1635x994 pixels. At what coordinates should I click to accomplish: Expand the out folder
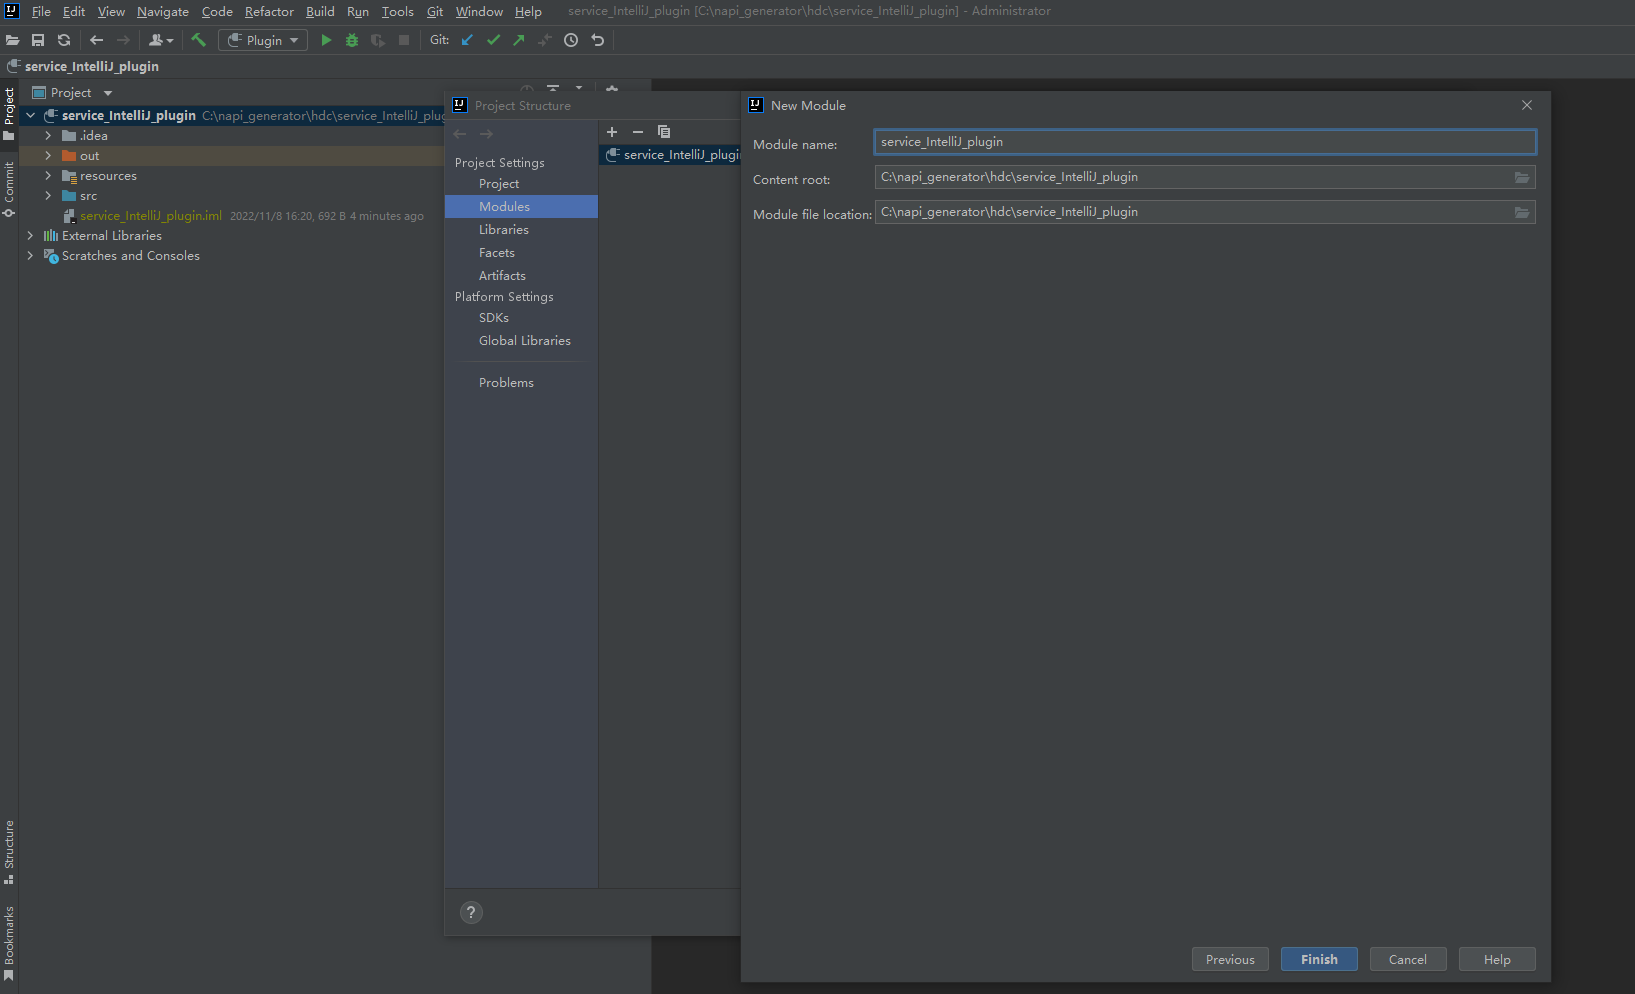point(48,155)
